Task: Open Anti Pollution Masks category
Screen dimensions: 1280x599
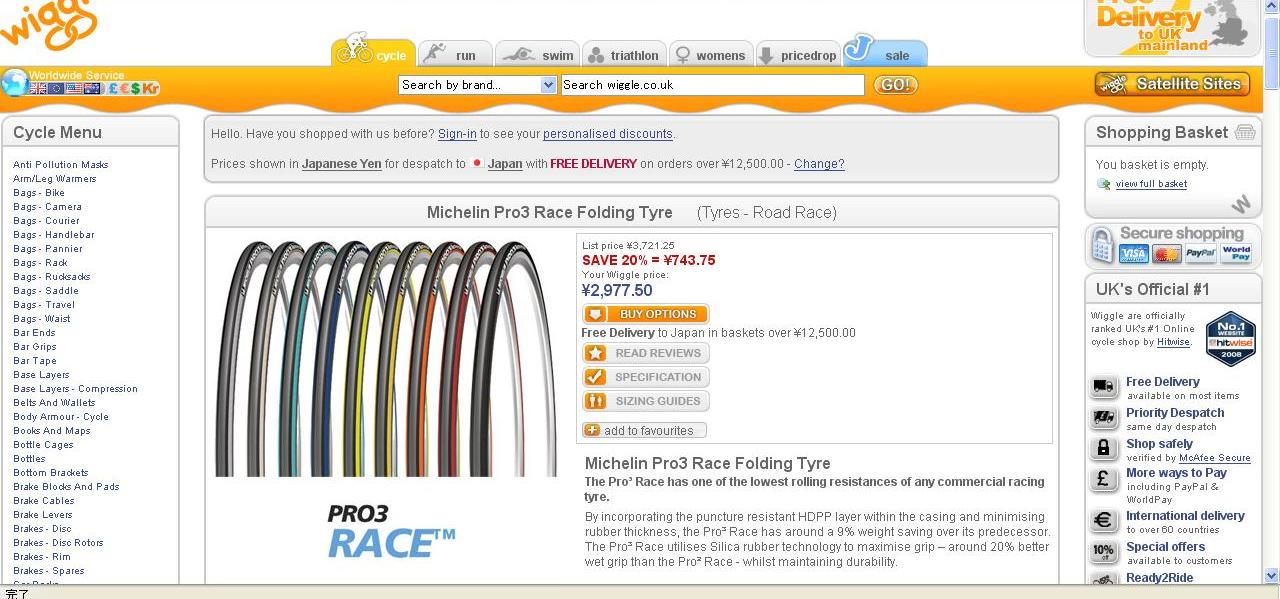Action: [x=60, y=165]
